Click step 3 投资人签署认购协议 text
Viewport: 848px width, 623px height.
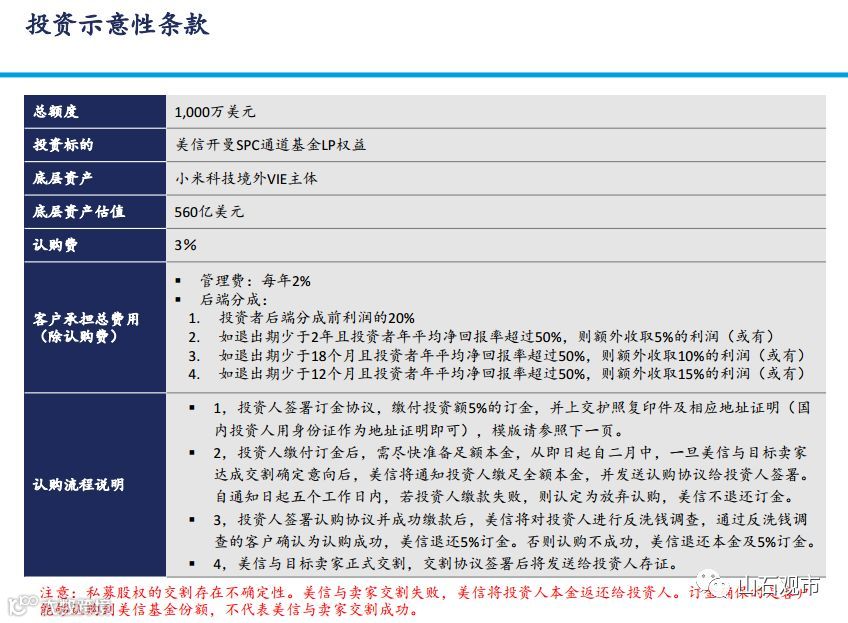point(514,531)
